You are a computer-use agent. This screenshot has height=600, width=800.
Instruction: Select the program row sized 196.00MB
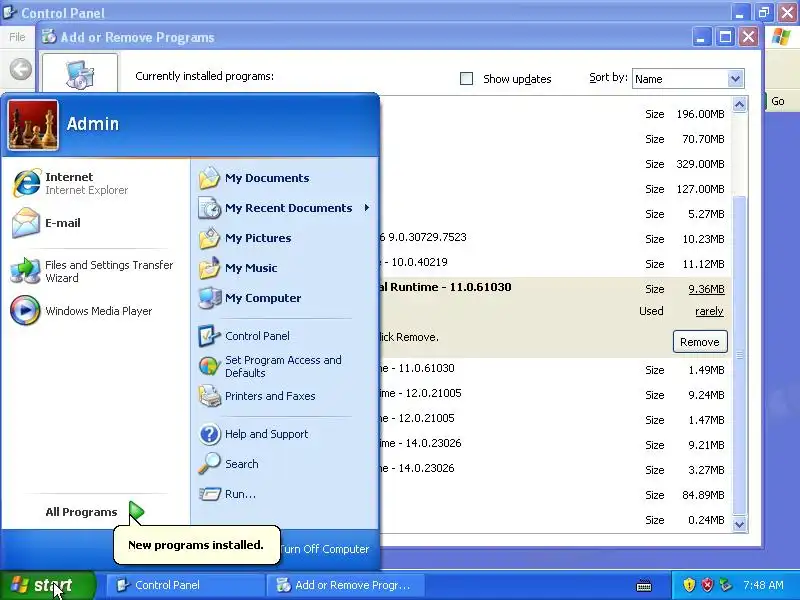pyautogui.click(x=555, y=114)
